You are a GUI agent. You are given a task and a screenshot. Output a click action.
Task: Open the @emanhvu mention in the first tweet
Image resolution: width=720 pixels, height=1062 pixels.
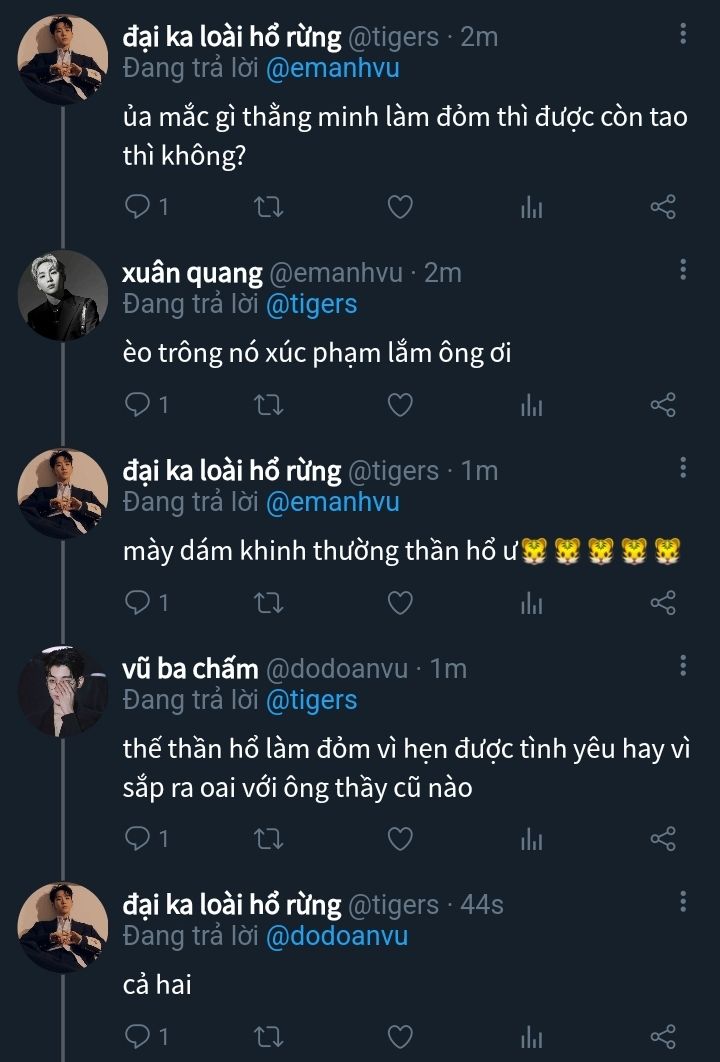[x=333, y=69]
